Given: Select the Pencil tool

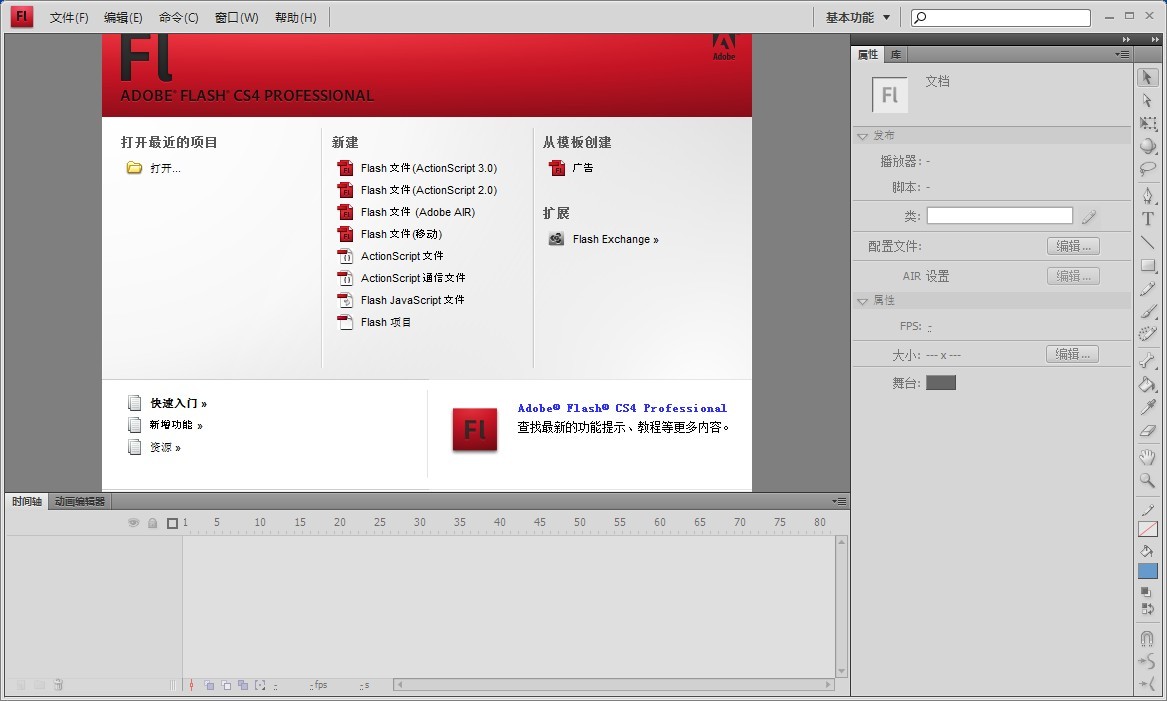Looking at the screenshot, I should tap(1147, 289).
